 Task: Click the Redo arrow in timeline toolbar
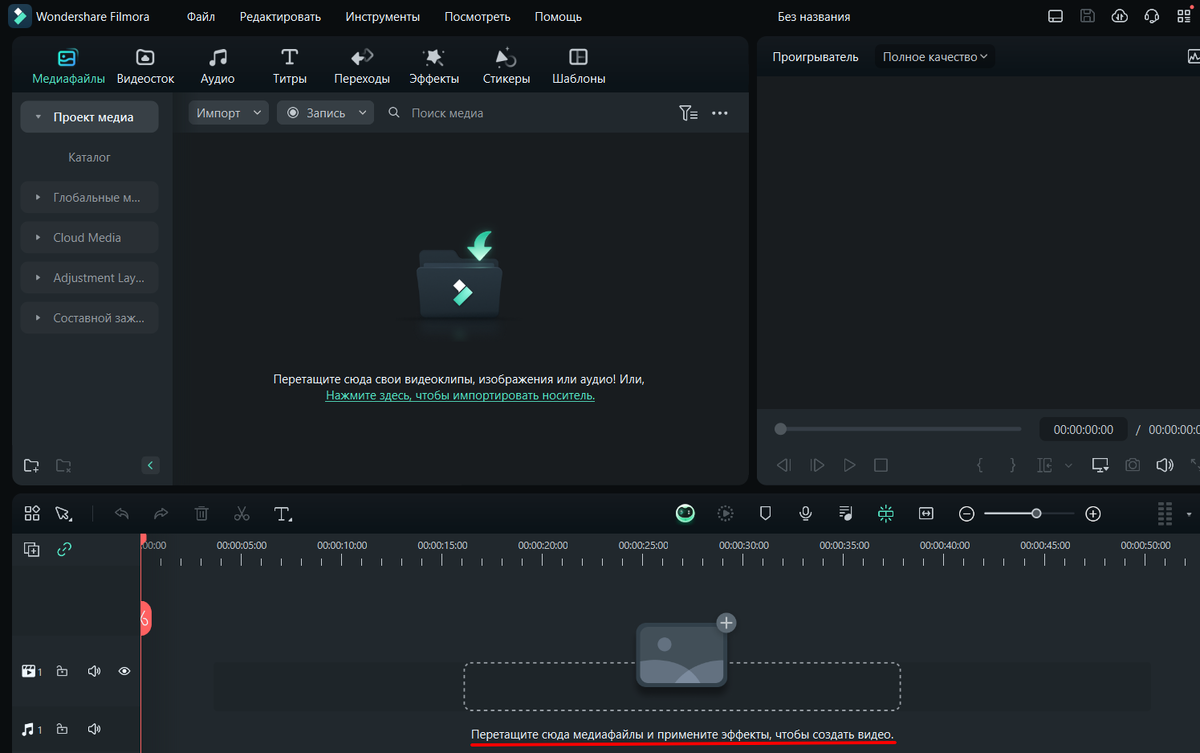coord(161,513)
